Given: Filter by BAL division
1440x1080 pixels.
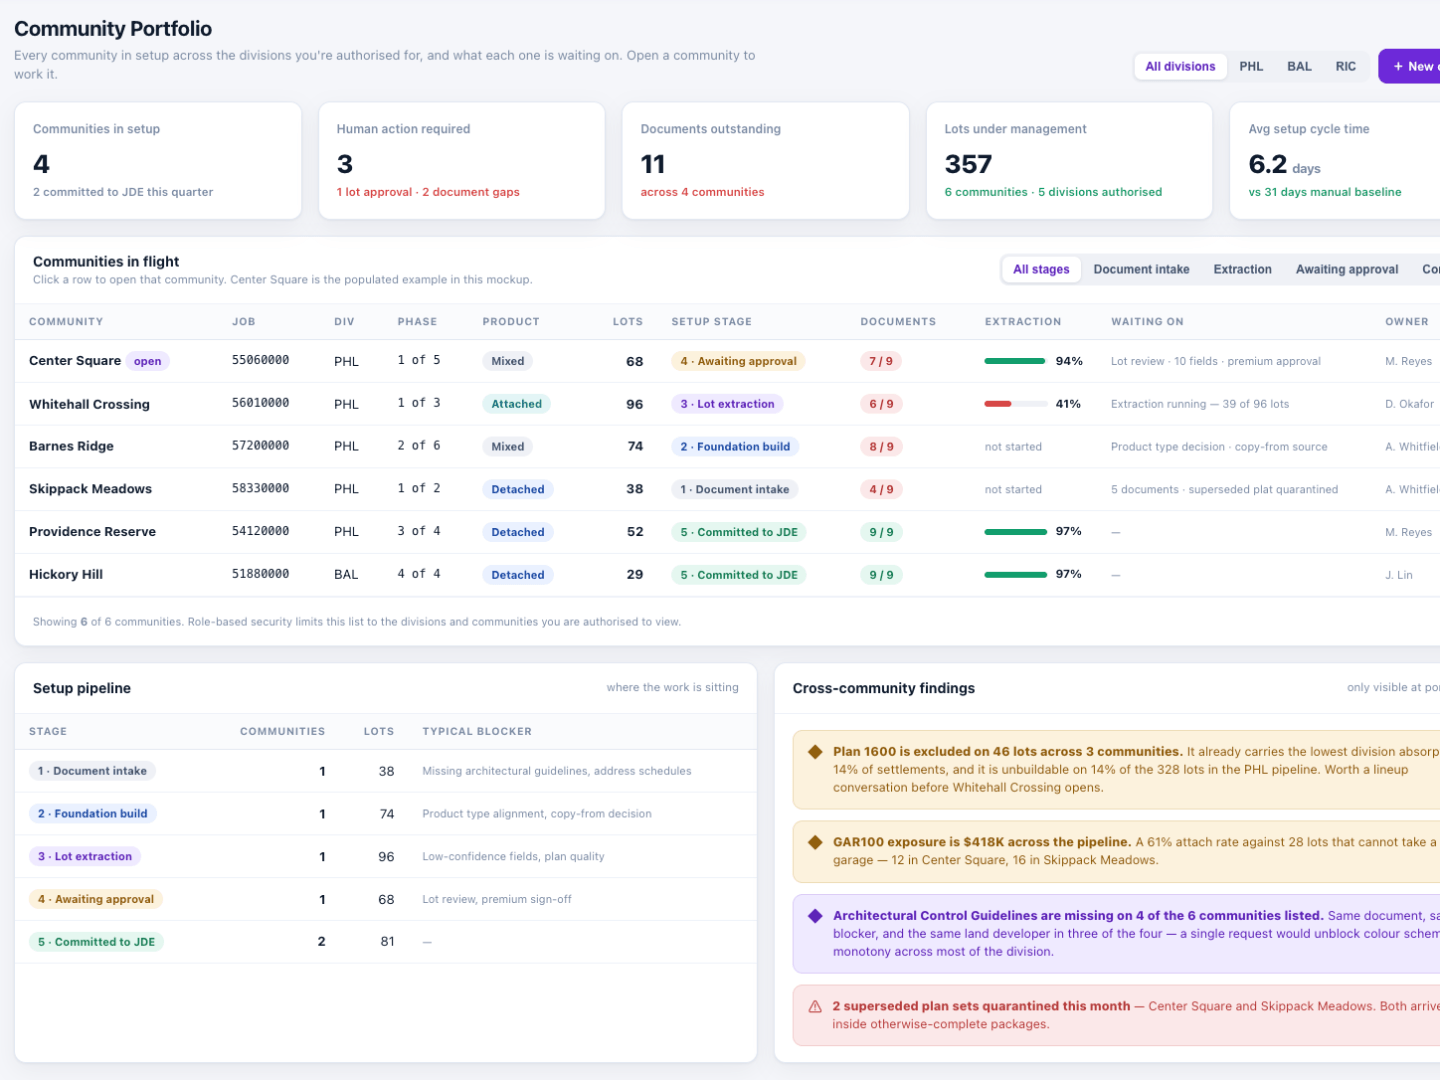Looking at the screenshot, I should [1299, 67].
